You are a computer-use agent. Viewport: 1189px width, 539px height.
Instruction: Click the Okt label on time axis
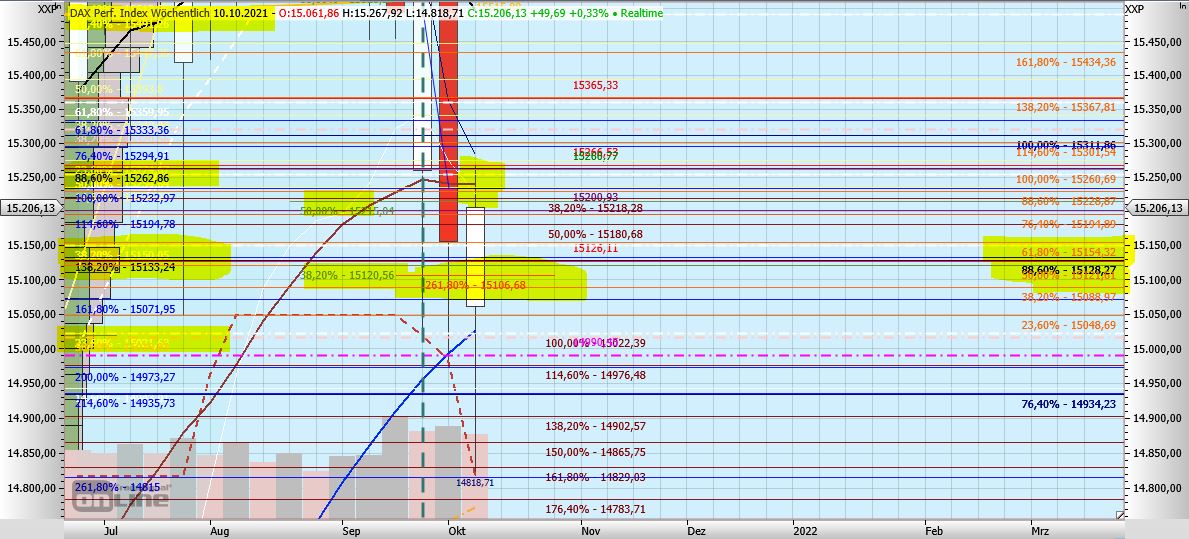click(456, 529)
